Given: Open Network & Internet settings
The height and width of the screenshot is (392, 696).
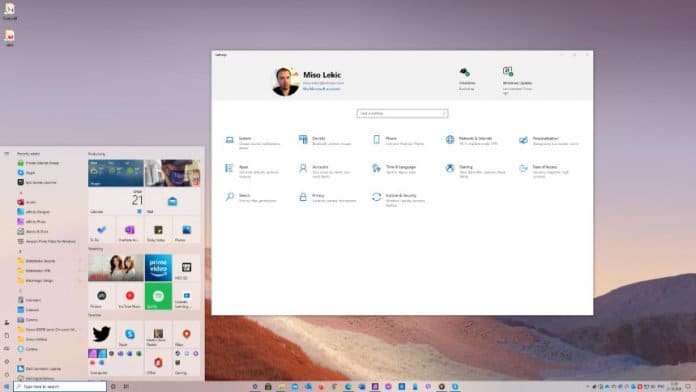Looking at the screenshot, I should click(x=472, y=141).
